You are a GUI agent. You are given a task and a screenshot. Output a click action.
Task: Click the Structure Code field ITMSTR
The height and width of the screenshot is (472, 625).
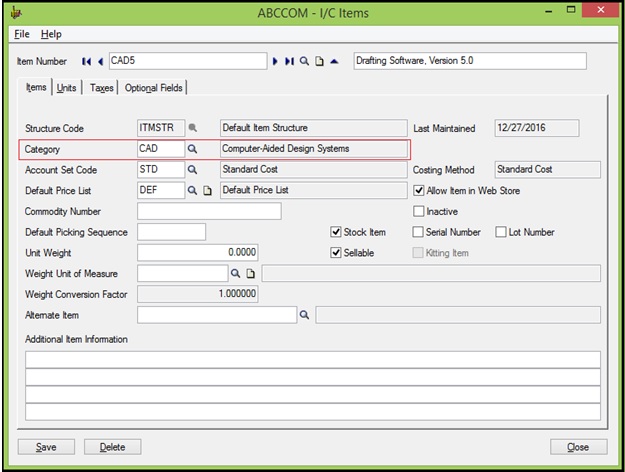pos(161,128)
